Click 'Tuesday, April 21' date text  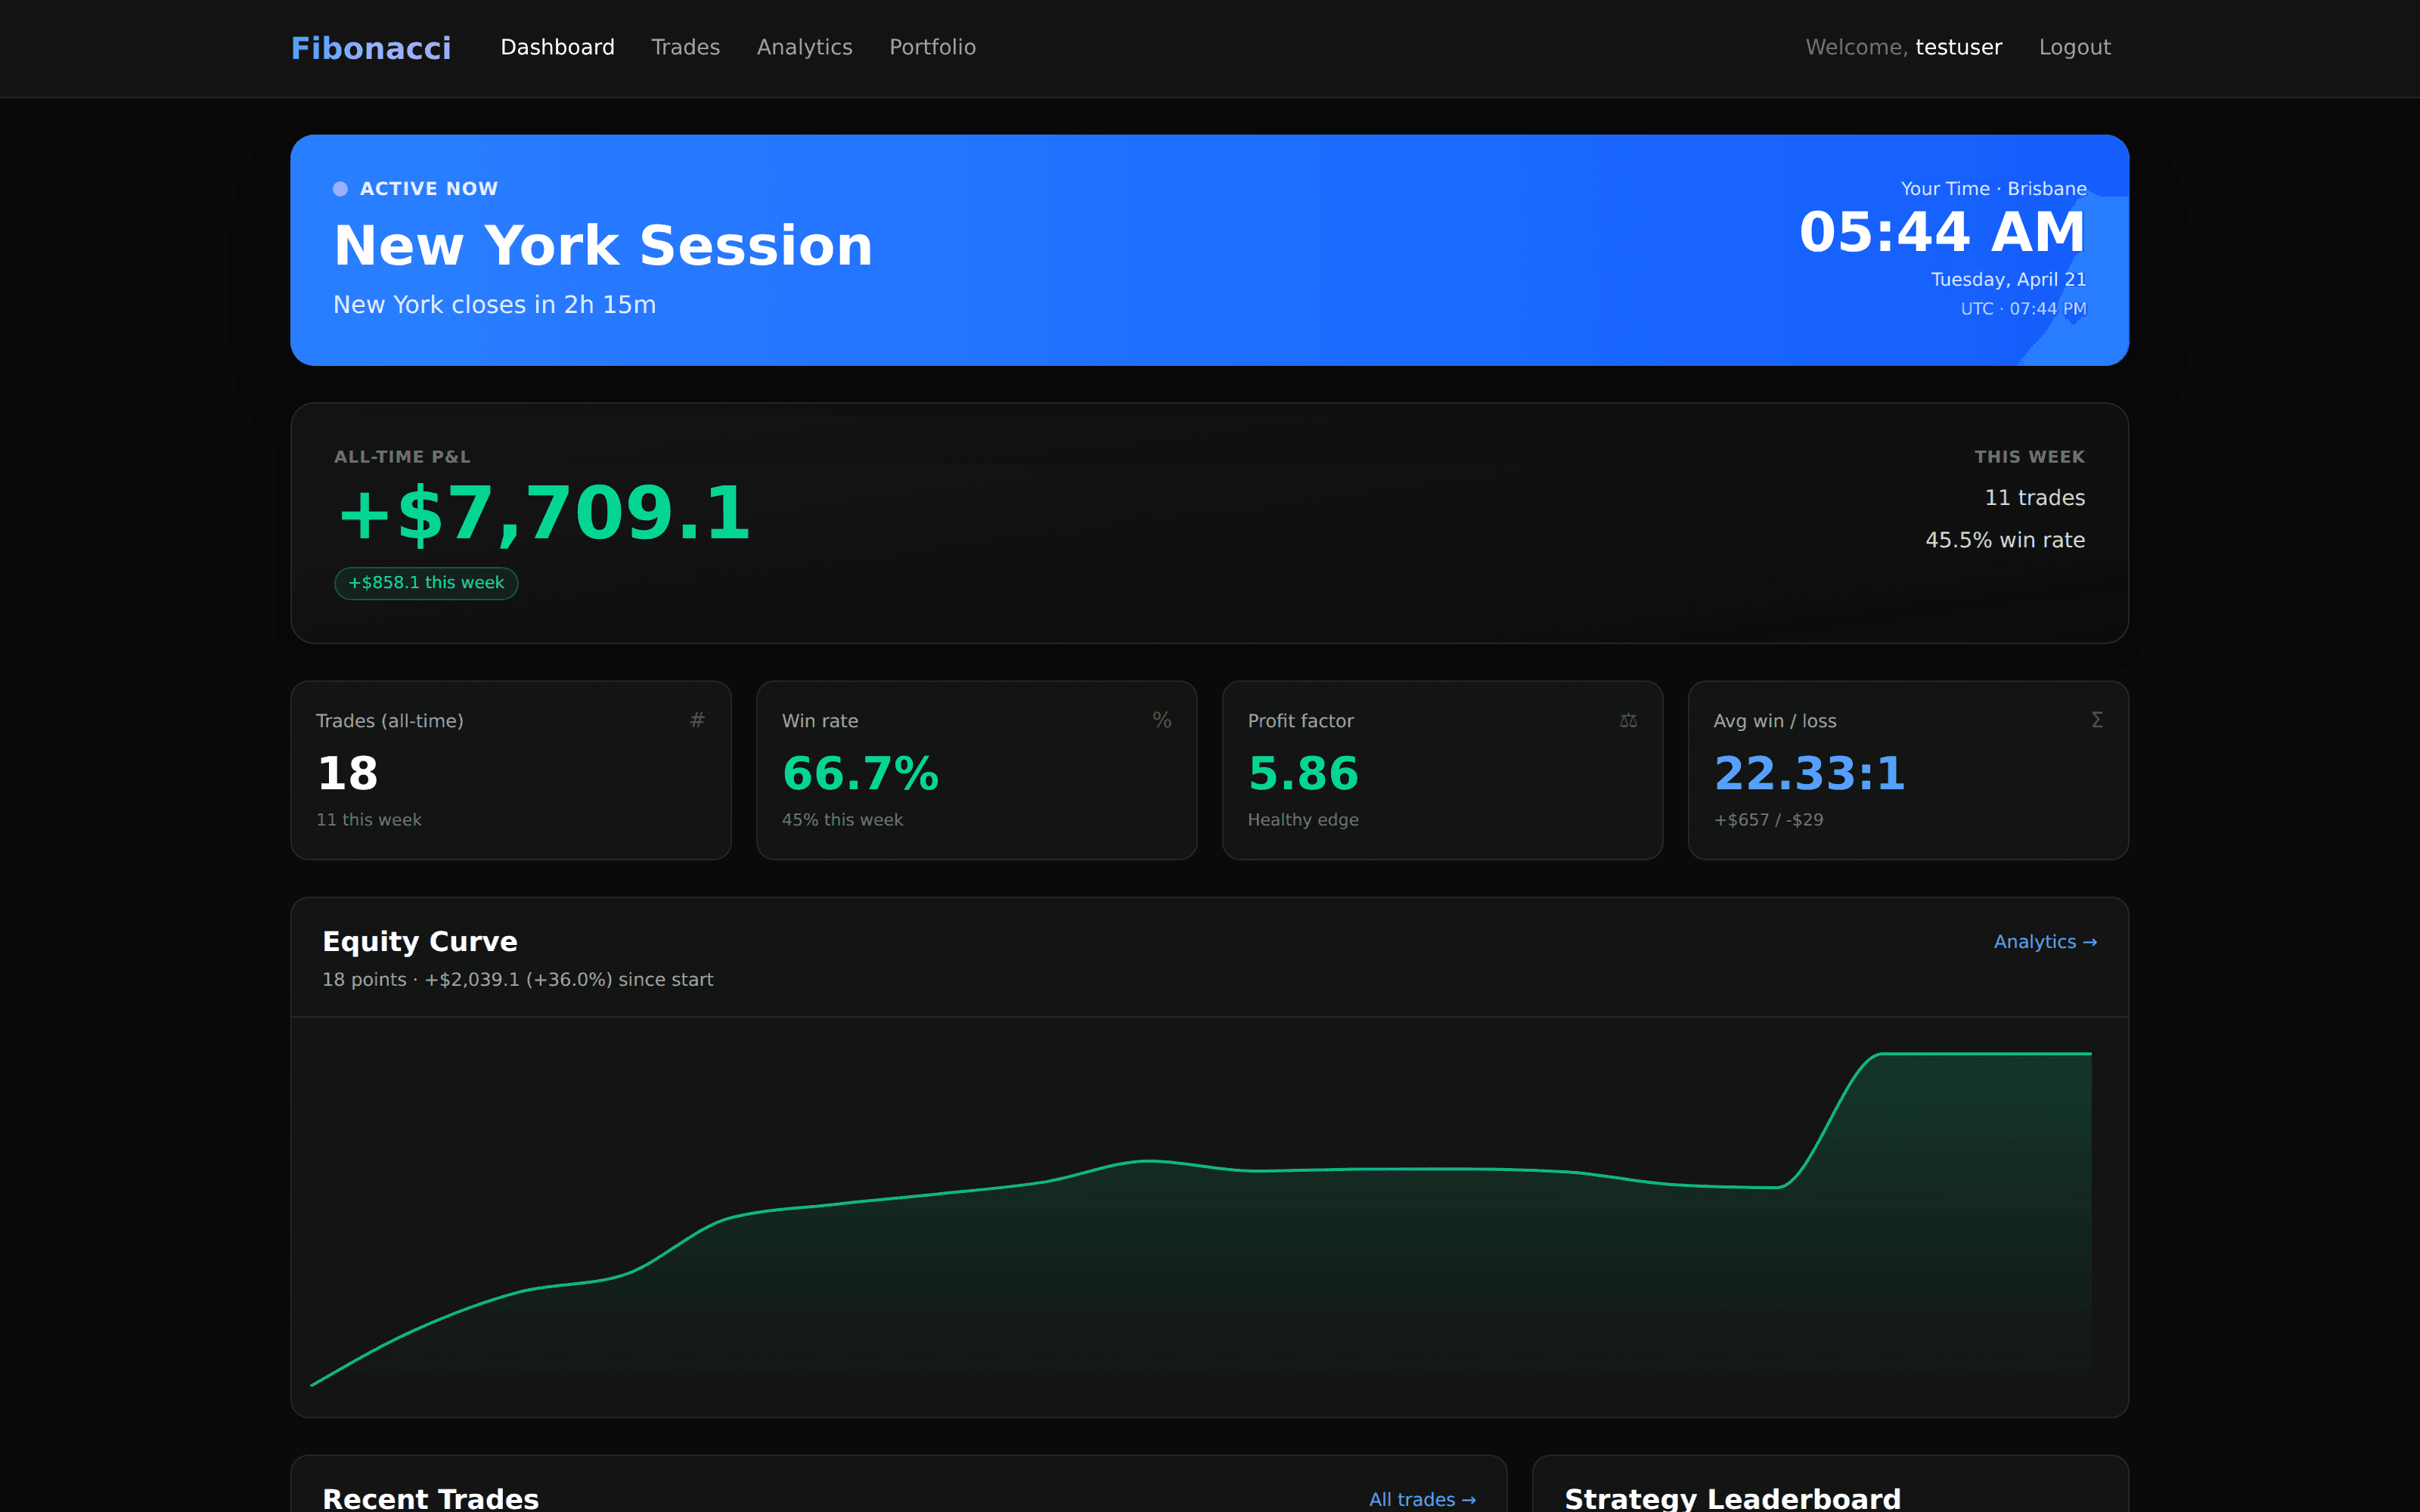coord(2008,280)
